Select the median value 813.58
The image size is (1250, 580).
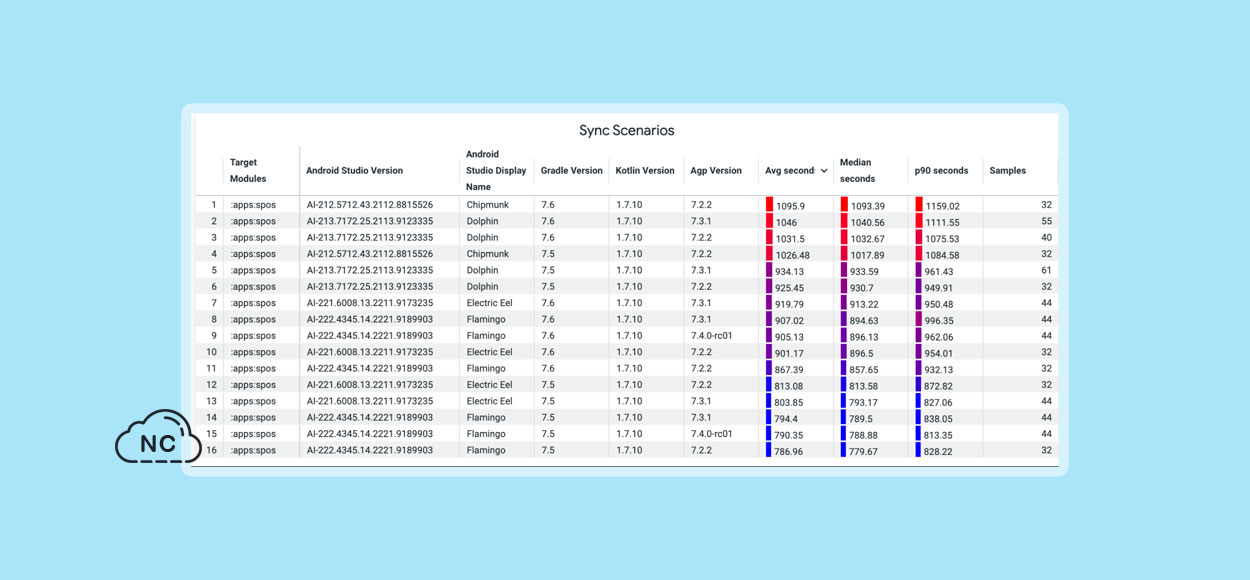tap(865, 386)
